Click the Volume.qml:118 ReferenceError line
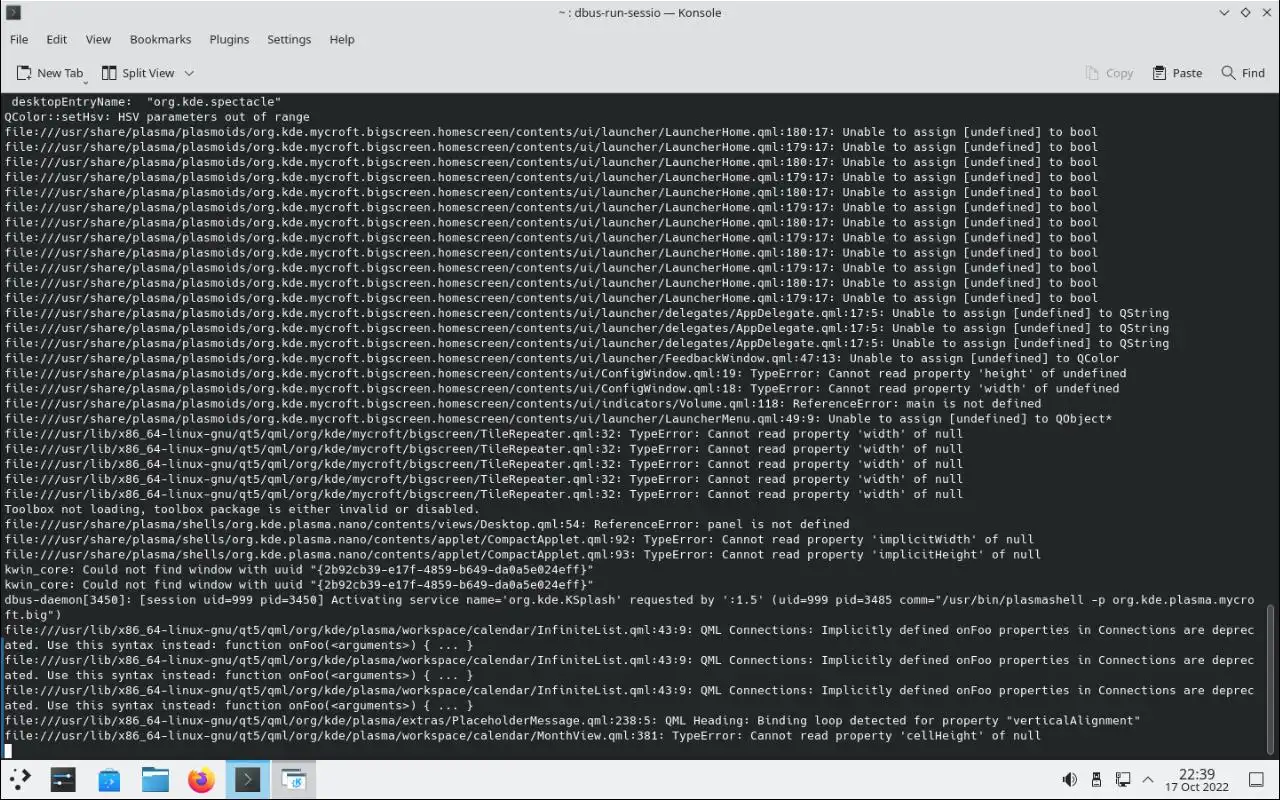The image size is (1280, 800). 523,403
